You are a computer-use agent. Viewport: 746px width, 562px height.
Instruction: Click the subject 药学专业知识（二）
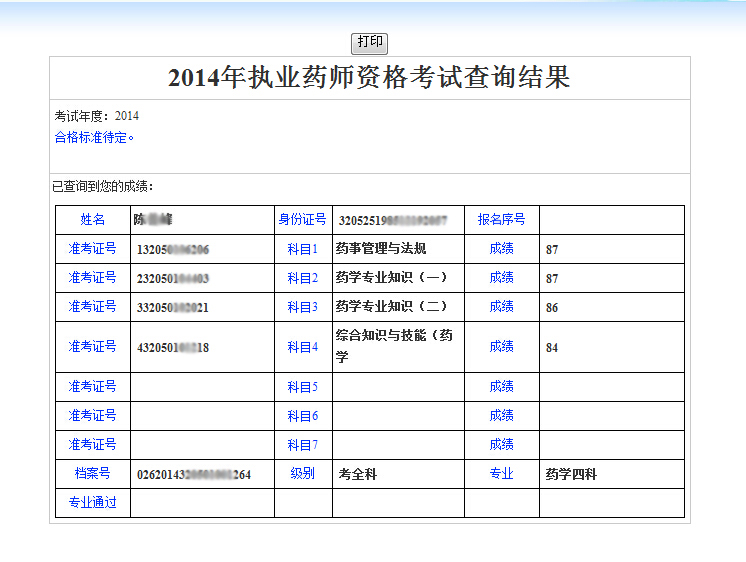(x=391, y=306)
